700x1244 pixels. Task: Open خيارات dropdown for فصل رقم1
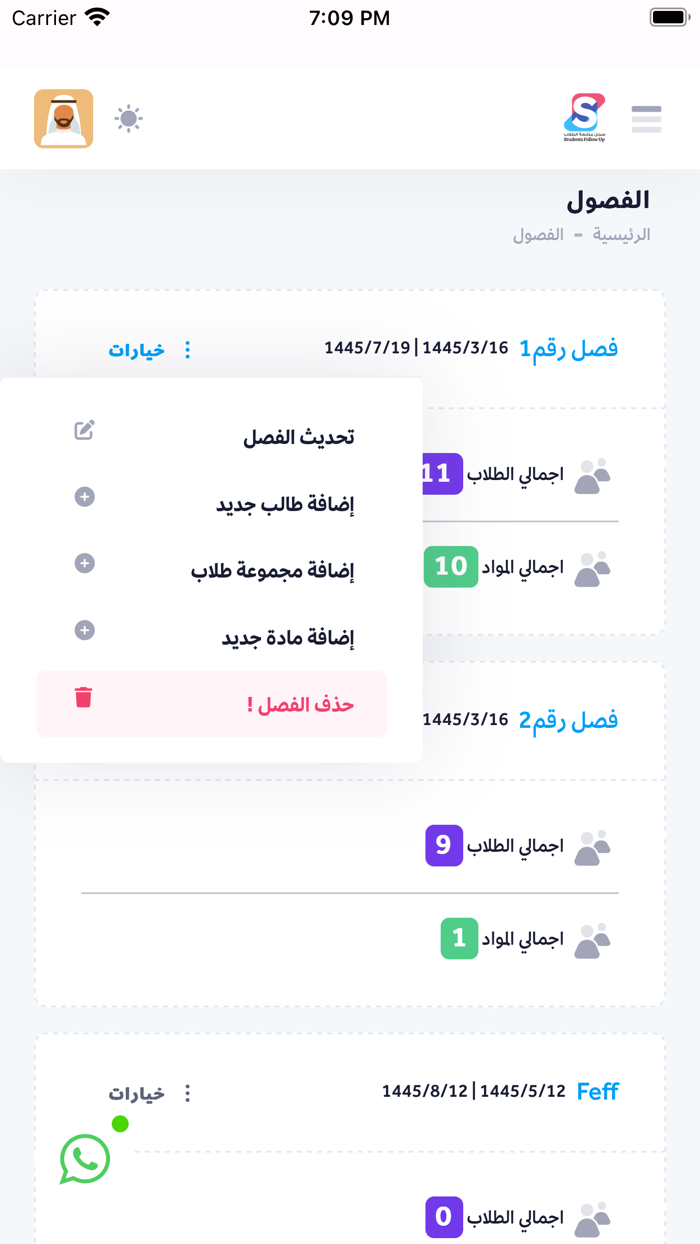pyautogui.click(x=137, y=350)
